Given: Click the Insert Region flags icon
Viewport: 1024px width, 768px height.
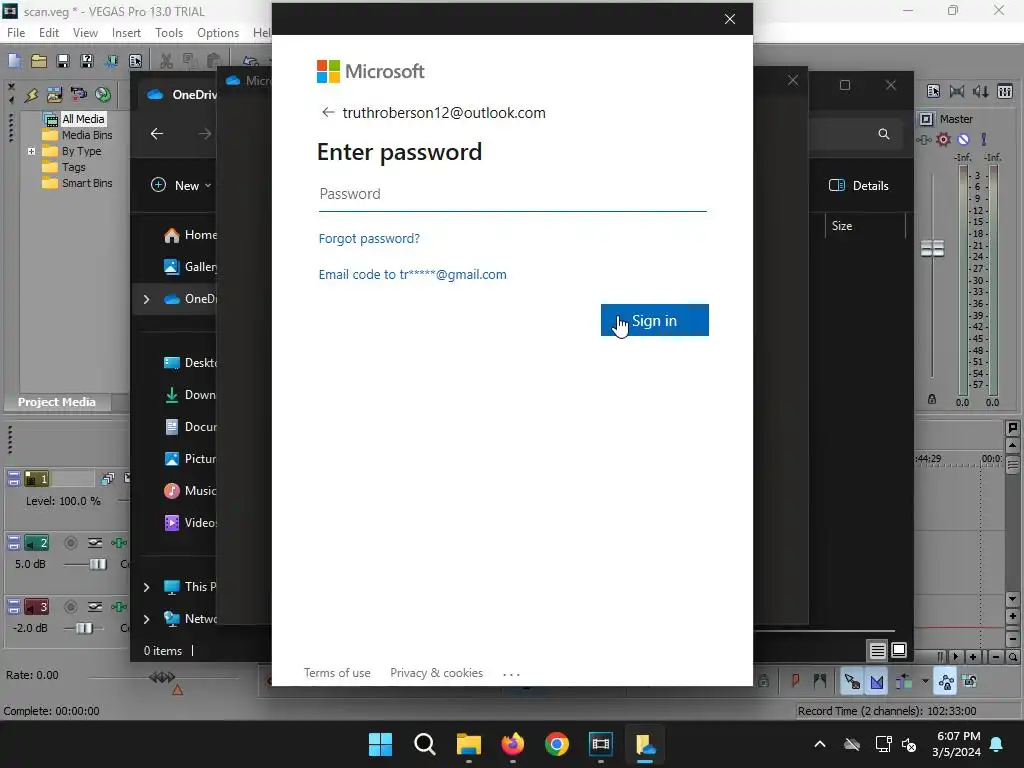Looking at the screenshot, I should (x=820, y=681).
